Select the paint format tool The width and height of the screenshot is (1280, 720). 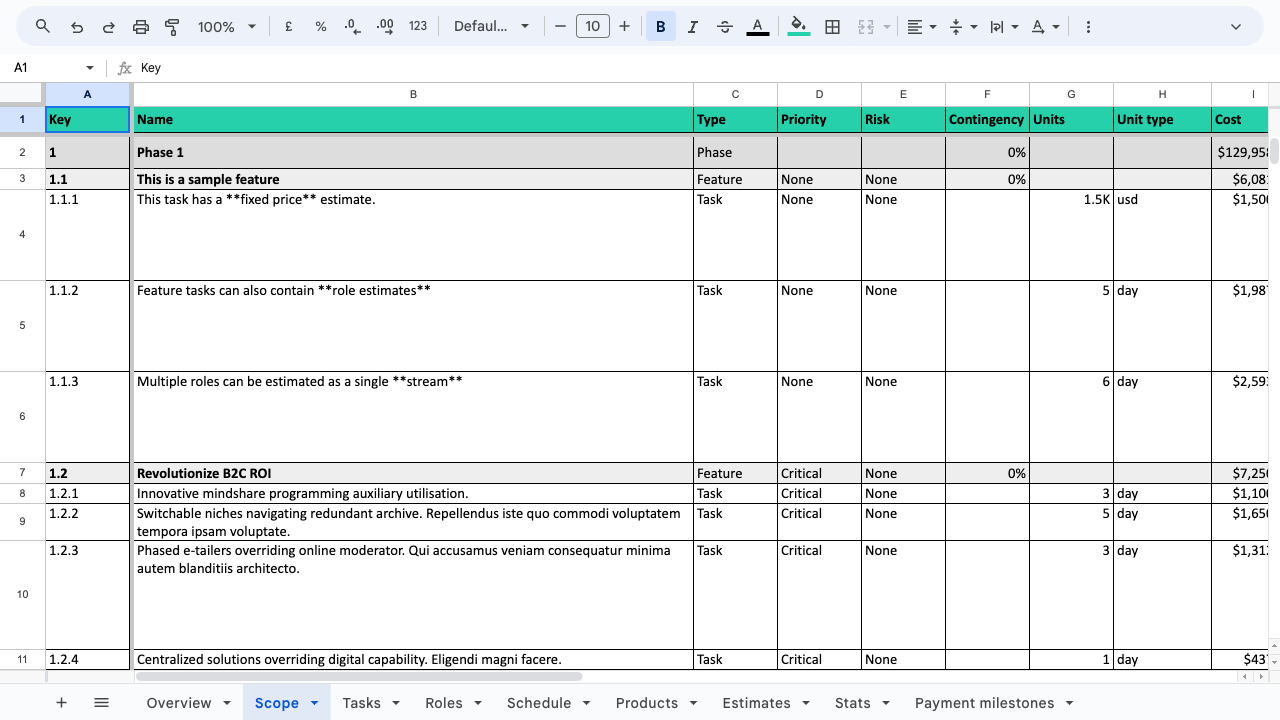pos(172,27)
